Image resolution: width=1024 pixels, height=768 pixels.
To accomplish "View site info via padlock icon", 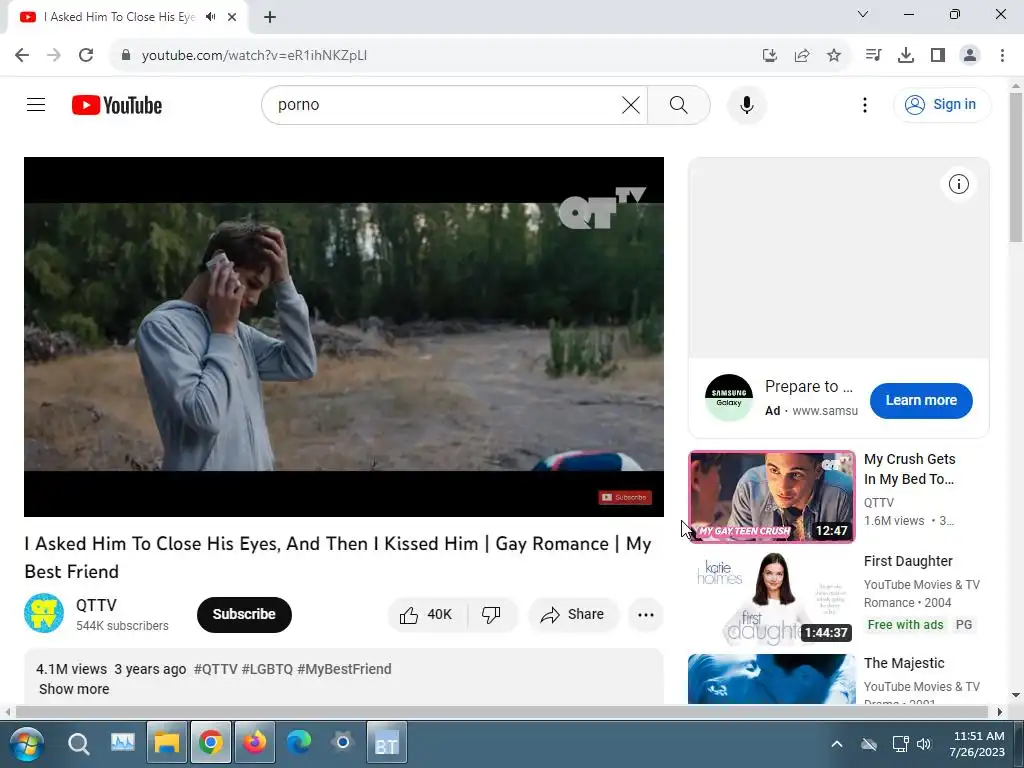I will 126,55.
